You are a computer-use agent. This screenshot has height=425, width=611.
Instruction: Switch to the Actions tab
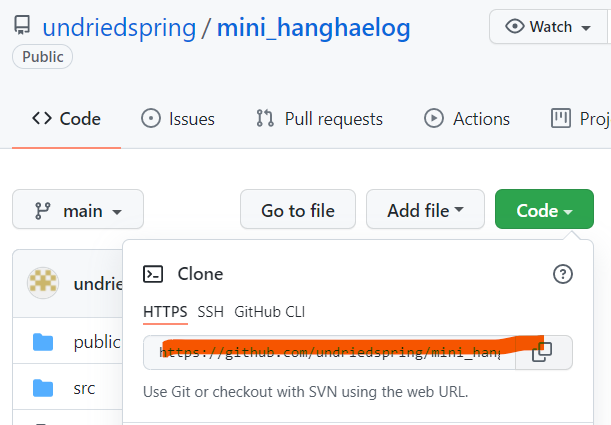click(x=467, y=119)
